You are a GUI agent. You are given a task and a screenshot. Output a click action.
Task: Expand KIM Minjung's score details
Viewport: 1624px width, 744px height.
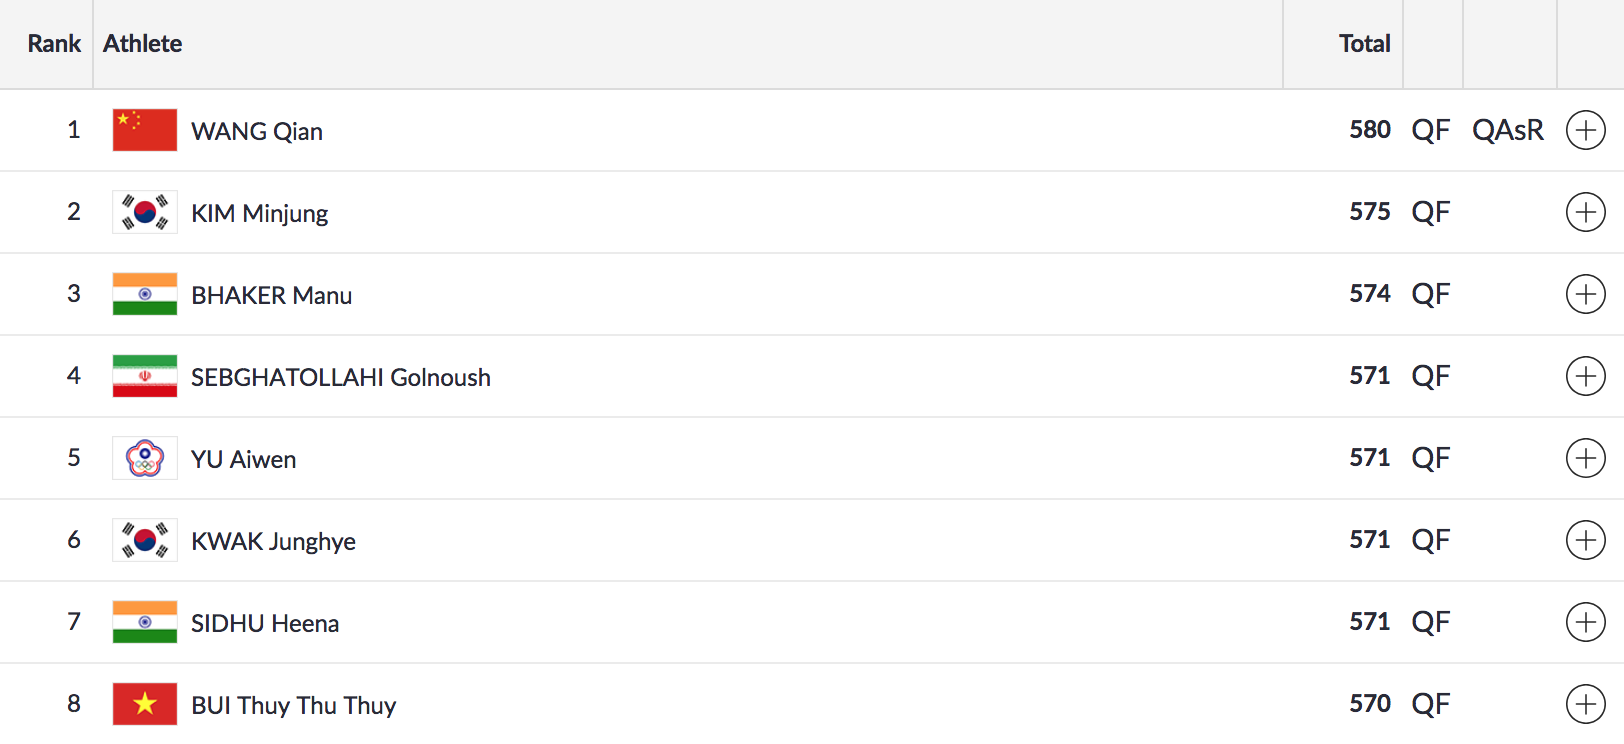(x=1585, y=212)
